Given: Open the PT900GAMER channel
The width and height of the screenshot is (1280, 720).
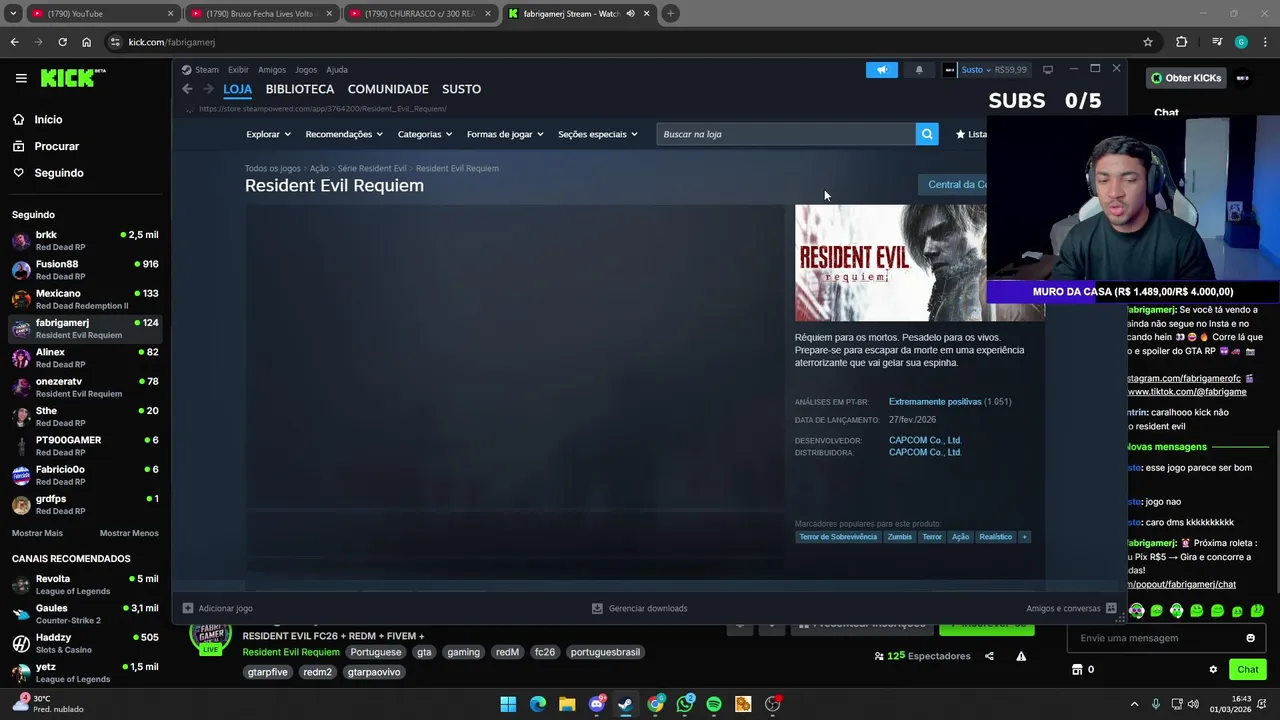Looking at the screenshot, I should pos(85,446).
